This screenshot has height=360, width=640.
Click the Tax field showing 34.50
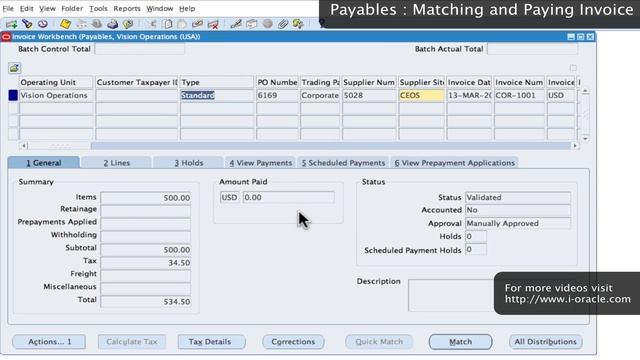pyautogui.click(x=146, y=262)
